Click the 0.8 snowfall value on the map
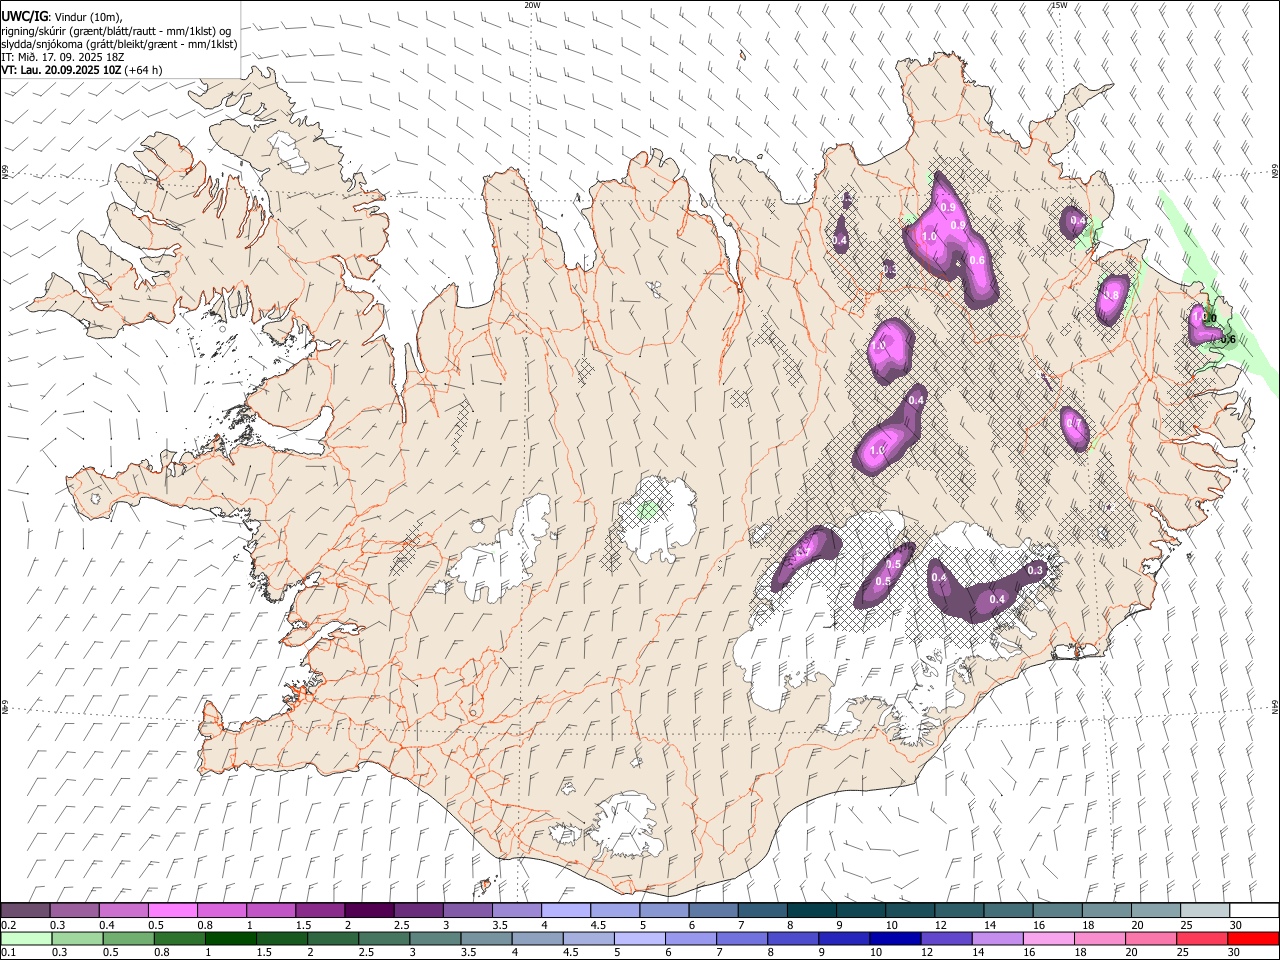Viewport: 1280px width, 960px height. [1110, 296]
